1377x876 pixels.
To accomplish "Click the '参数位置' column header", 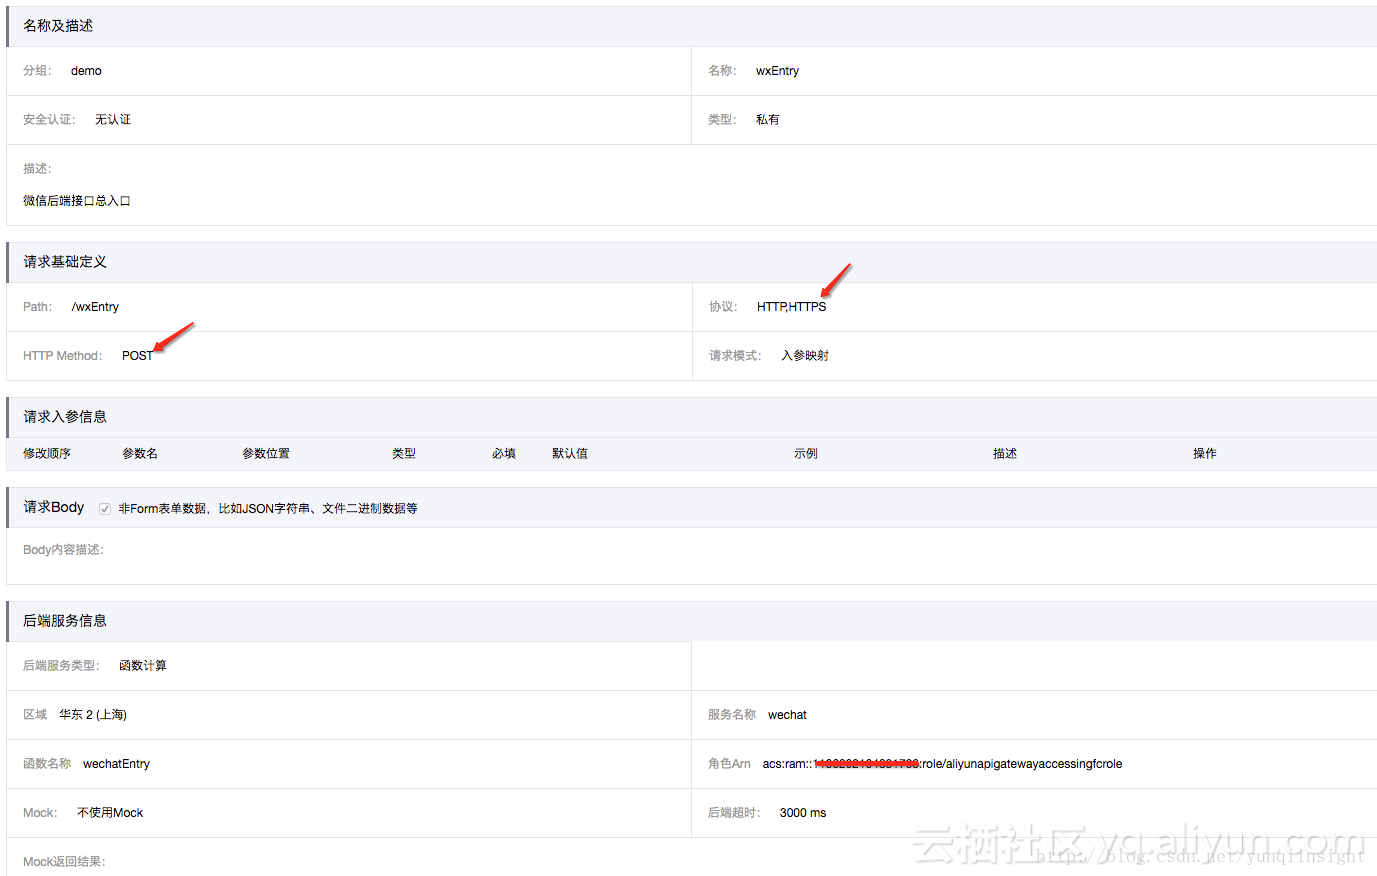I will click(266, 454).
